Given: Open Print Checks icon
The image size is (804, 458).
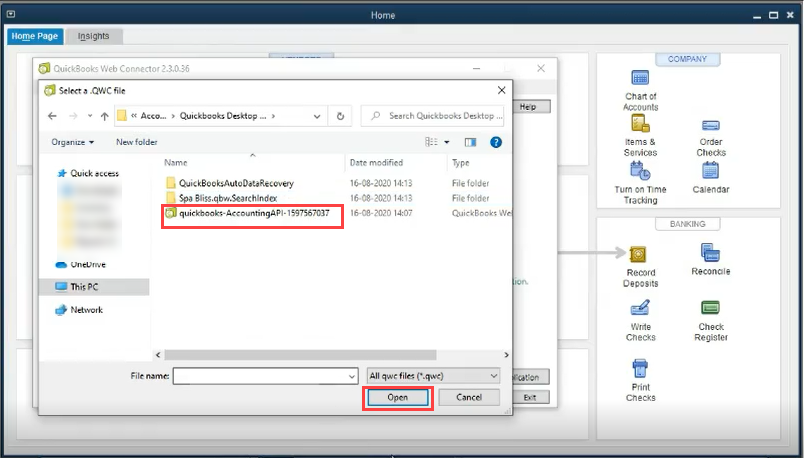Looking at the screenshot, I should pyautogui.click(x=640, y=368).
